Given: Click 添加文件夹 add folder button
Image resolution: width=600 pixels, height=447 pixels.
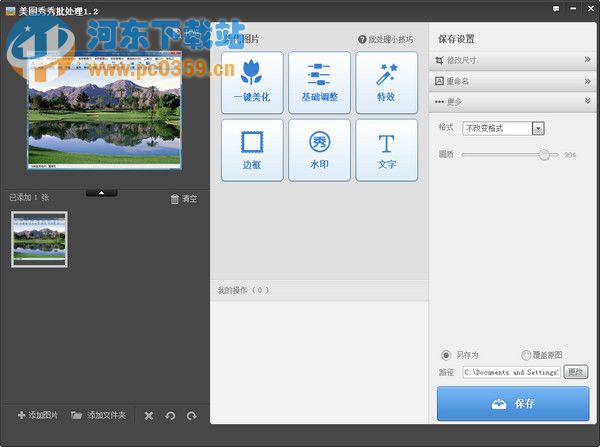Looking at the screenshot, I should (98, 415).
